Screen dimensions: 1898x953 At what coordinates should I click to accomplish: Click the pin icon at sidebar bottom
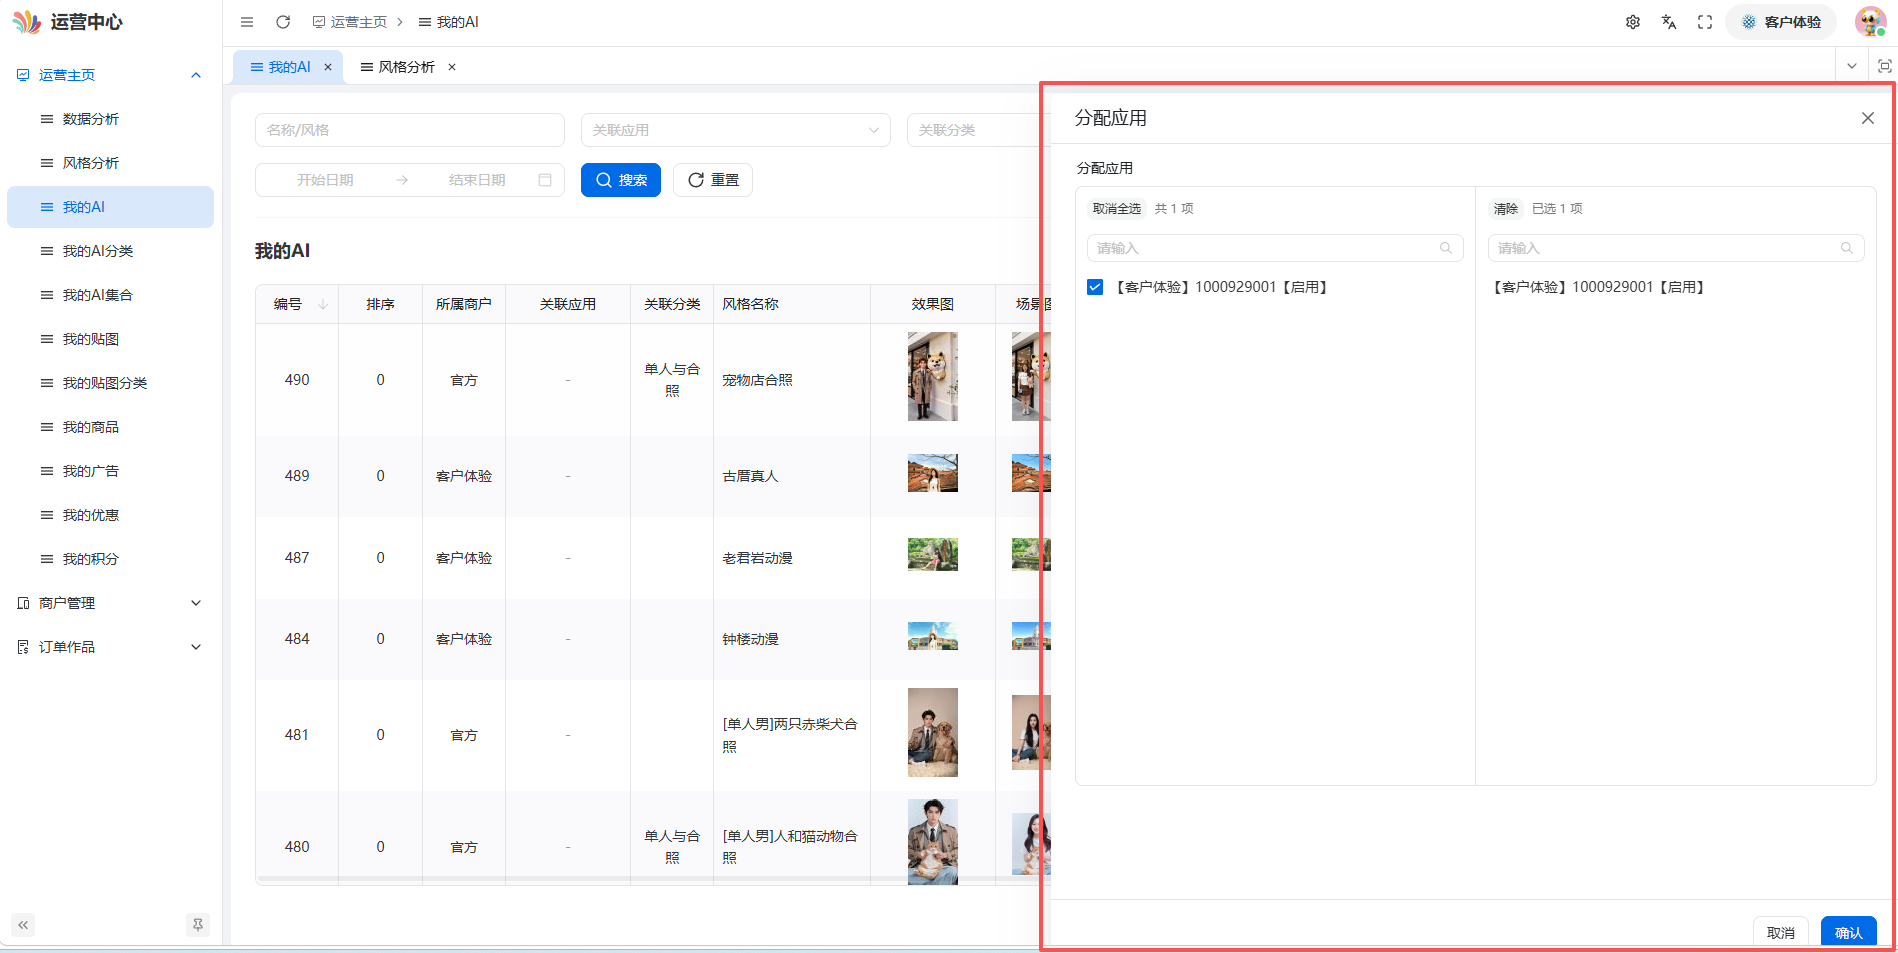[x=198, y=925]
